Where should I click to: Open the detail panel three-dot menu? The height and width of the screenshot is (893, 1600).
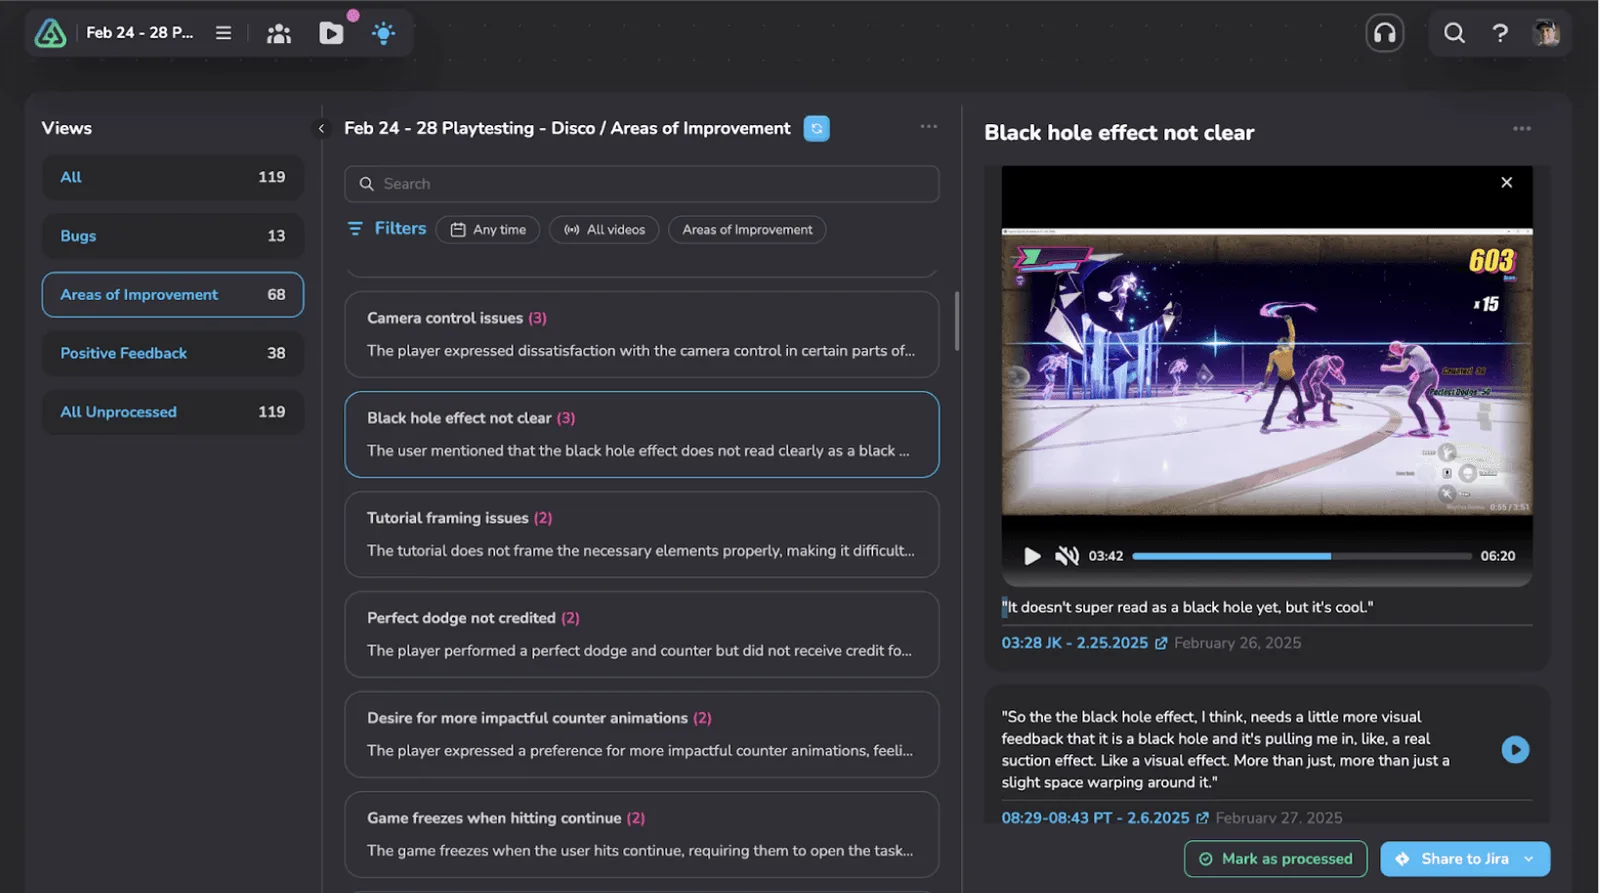click(1522, 129)
